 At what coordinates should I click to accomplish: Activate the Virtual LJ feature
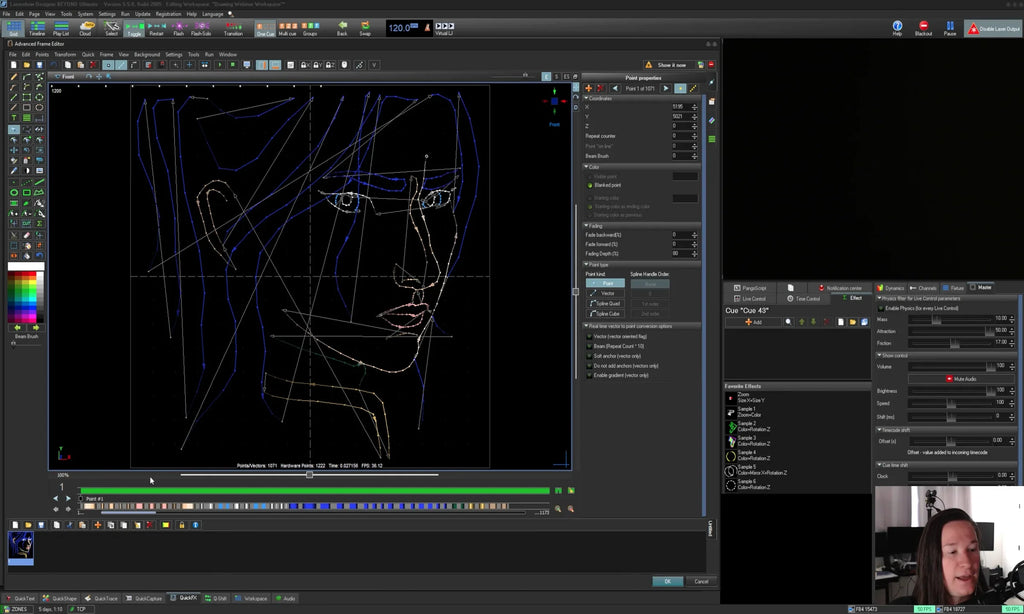click(444, 27)
